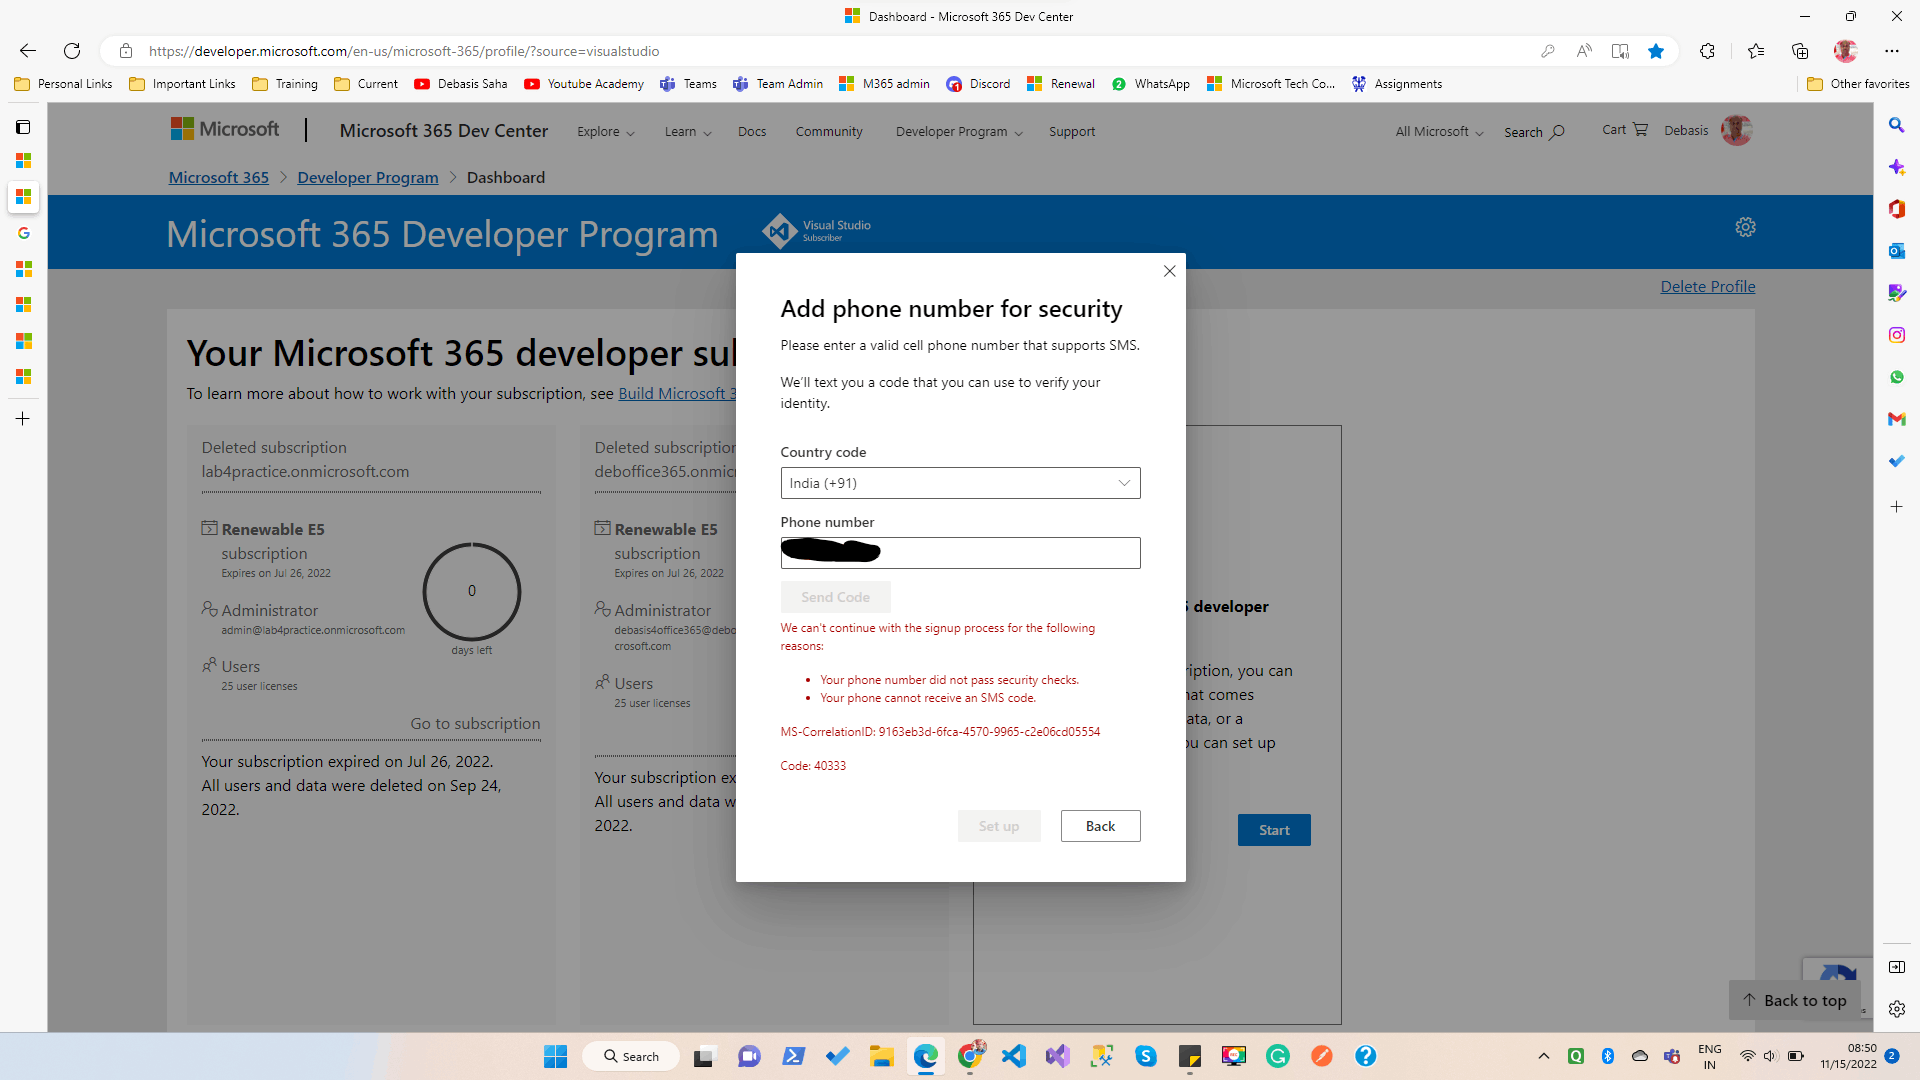
Task: Click the Settings gear icon on dashboard
Action: pyautogui.click(x=1745, y=227)
